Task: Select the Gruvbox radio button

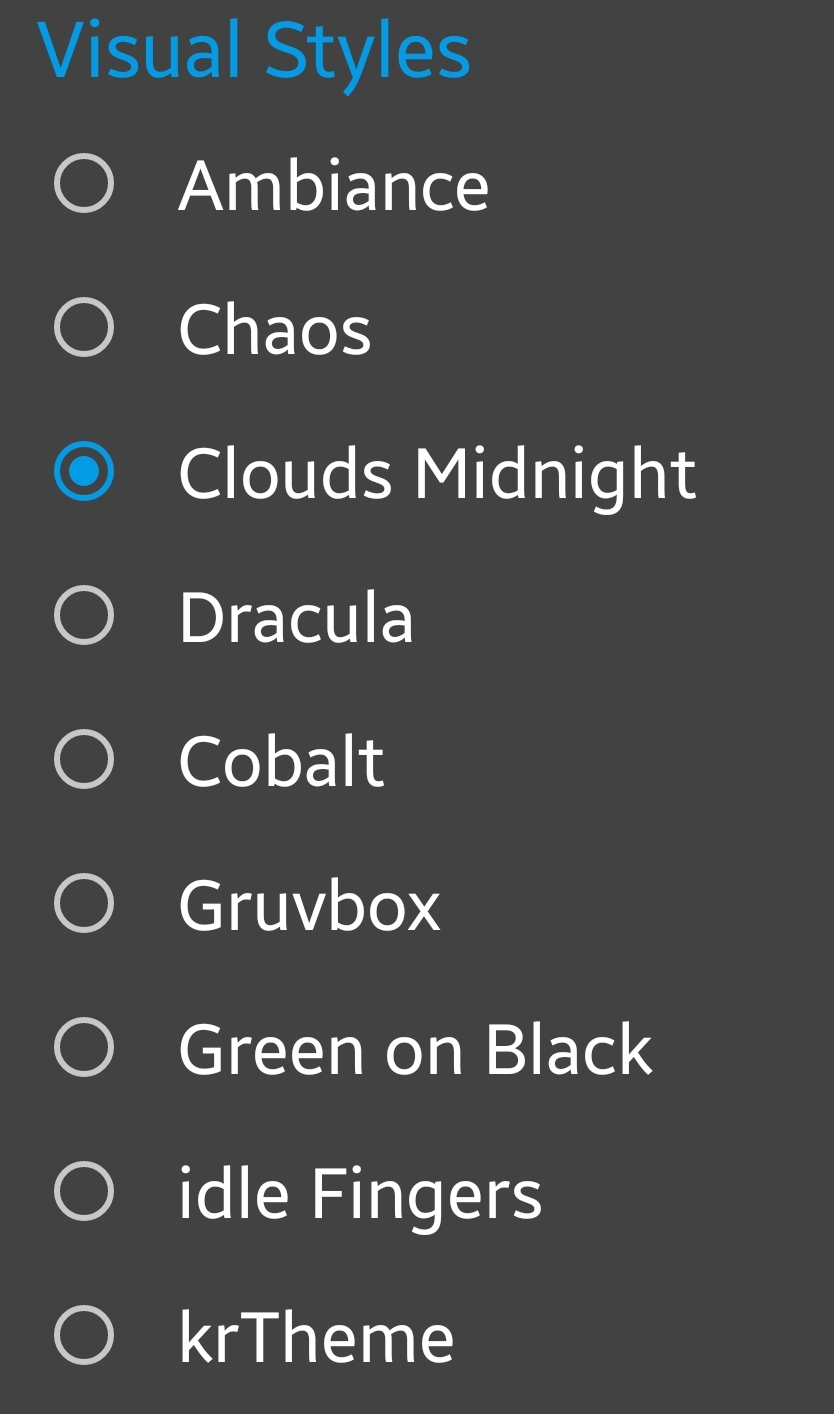Action: 84,903
